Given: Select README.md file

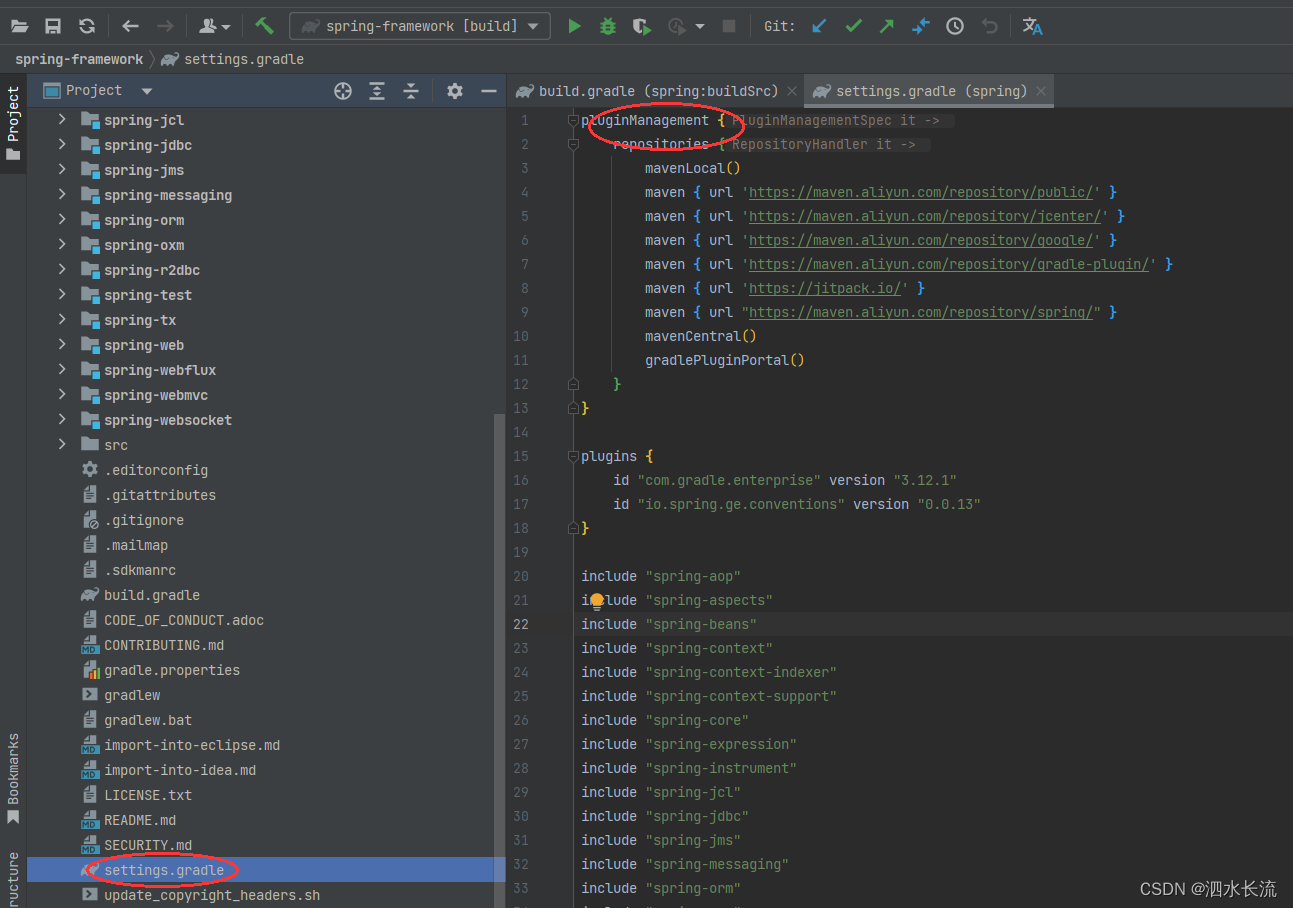Looking at the screenshot, I should (140, 820).
